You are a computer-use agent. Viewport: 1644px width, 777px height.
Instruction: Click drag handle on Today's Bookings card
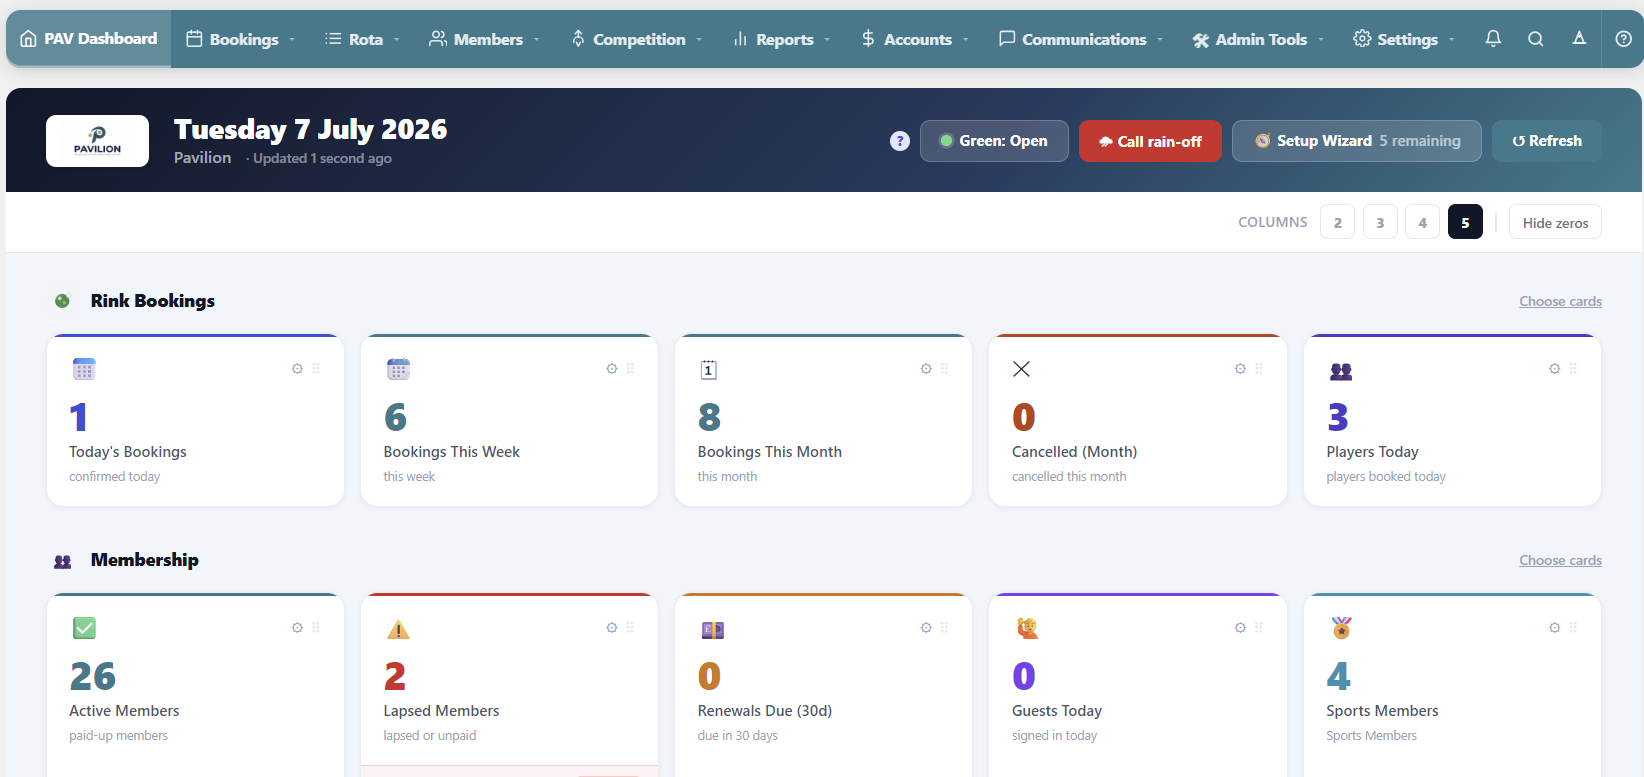tap(316, 369)
